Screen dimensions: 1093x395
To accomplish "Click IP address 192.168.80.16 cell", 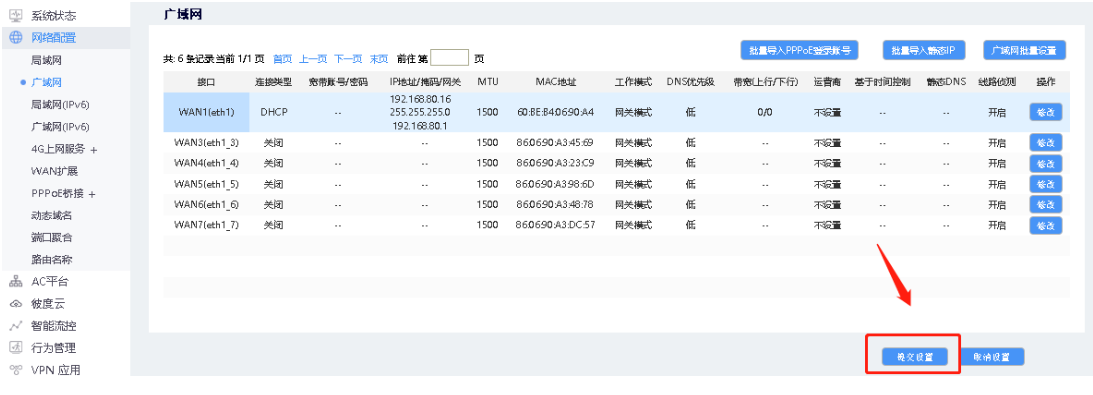I will pyautogui.click(x=420, y=100).
